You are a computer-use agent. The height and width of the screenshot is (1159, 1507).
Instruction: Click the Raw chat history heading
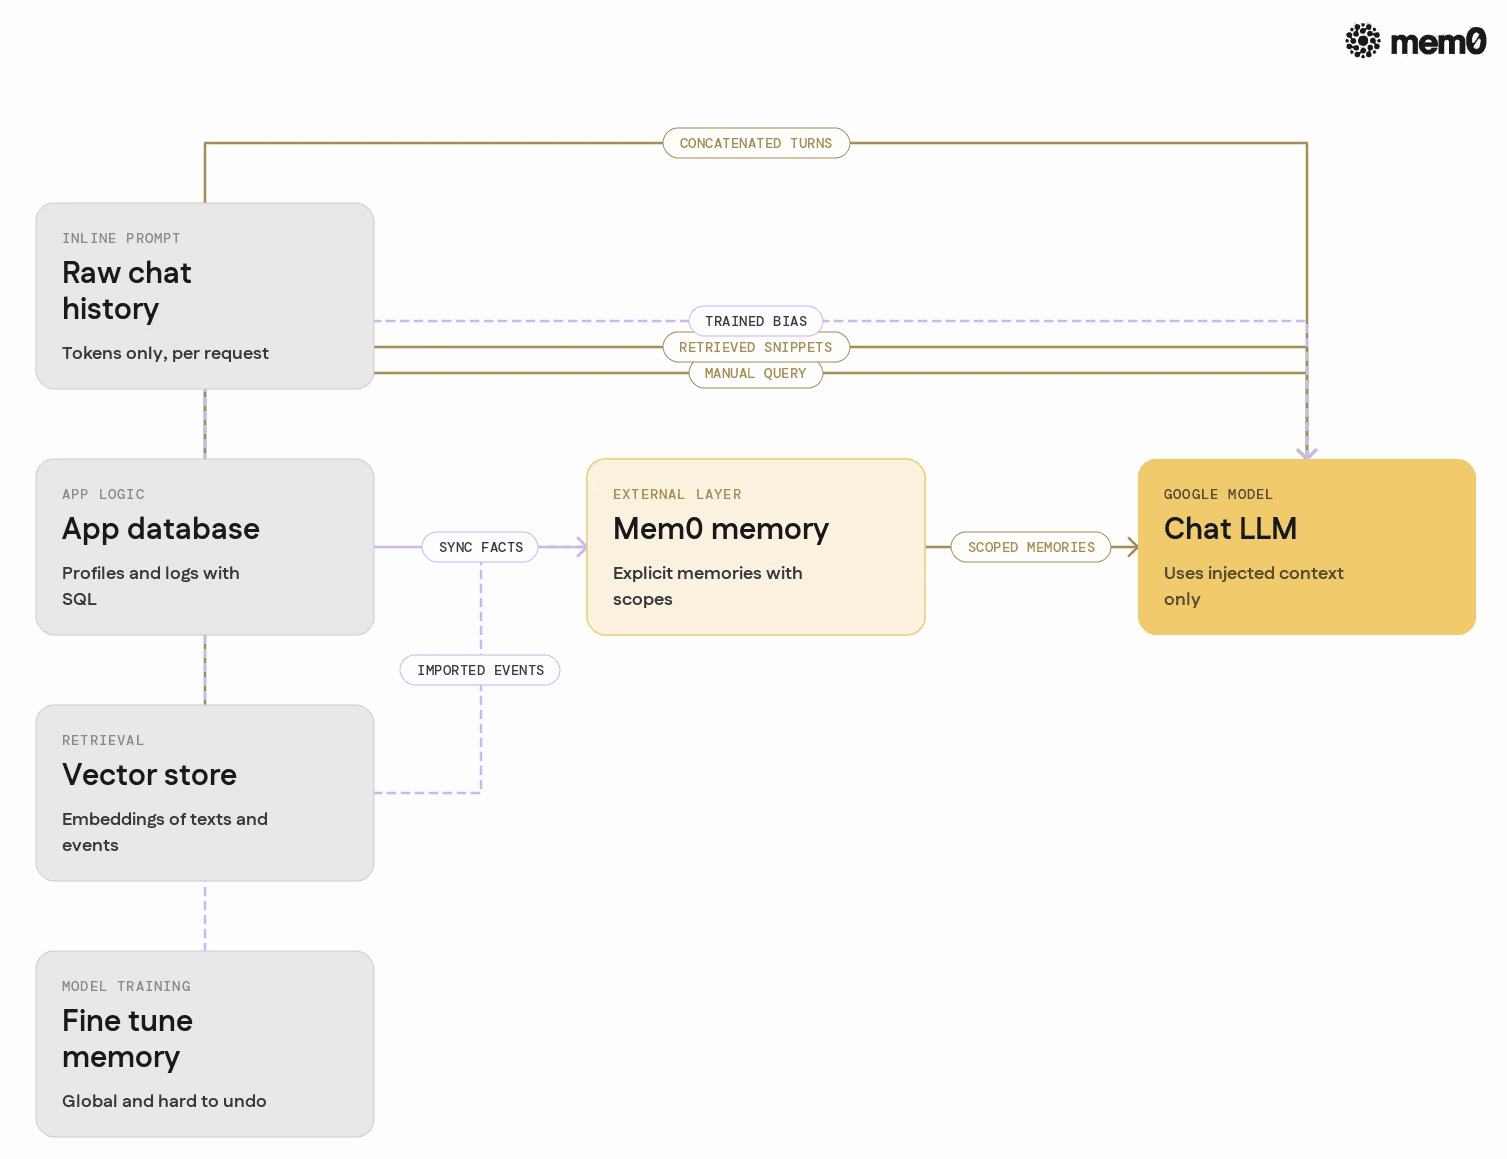(126, 291)
